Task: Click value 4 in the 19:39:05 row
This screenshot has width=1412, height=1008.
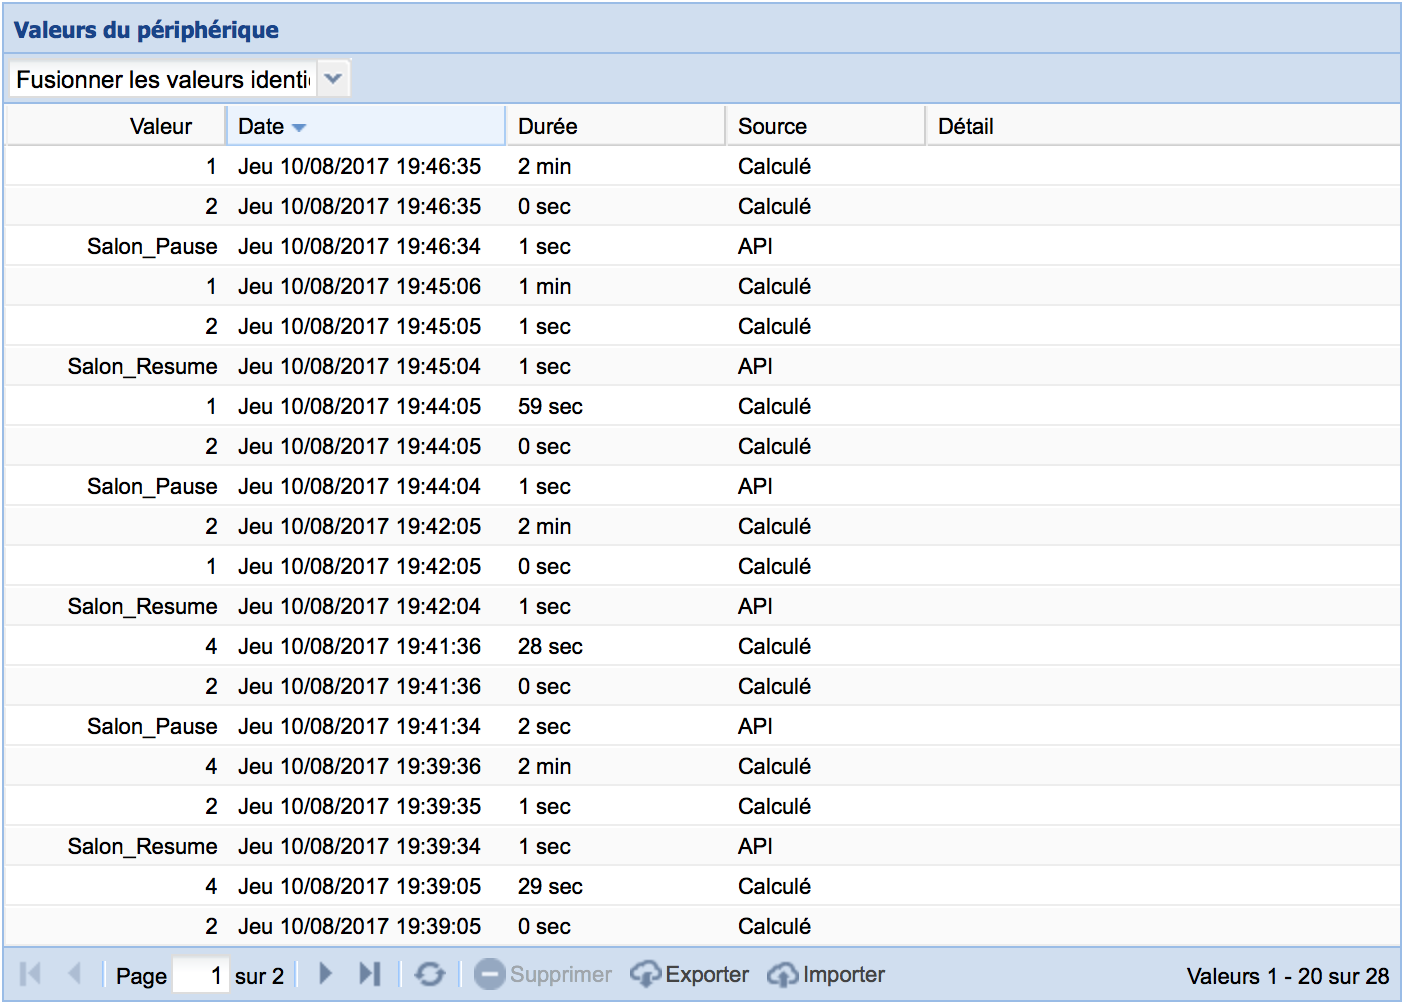Action: [211, 886]
